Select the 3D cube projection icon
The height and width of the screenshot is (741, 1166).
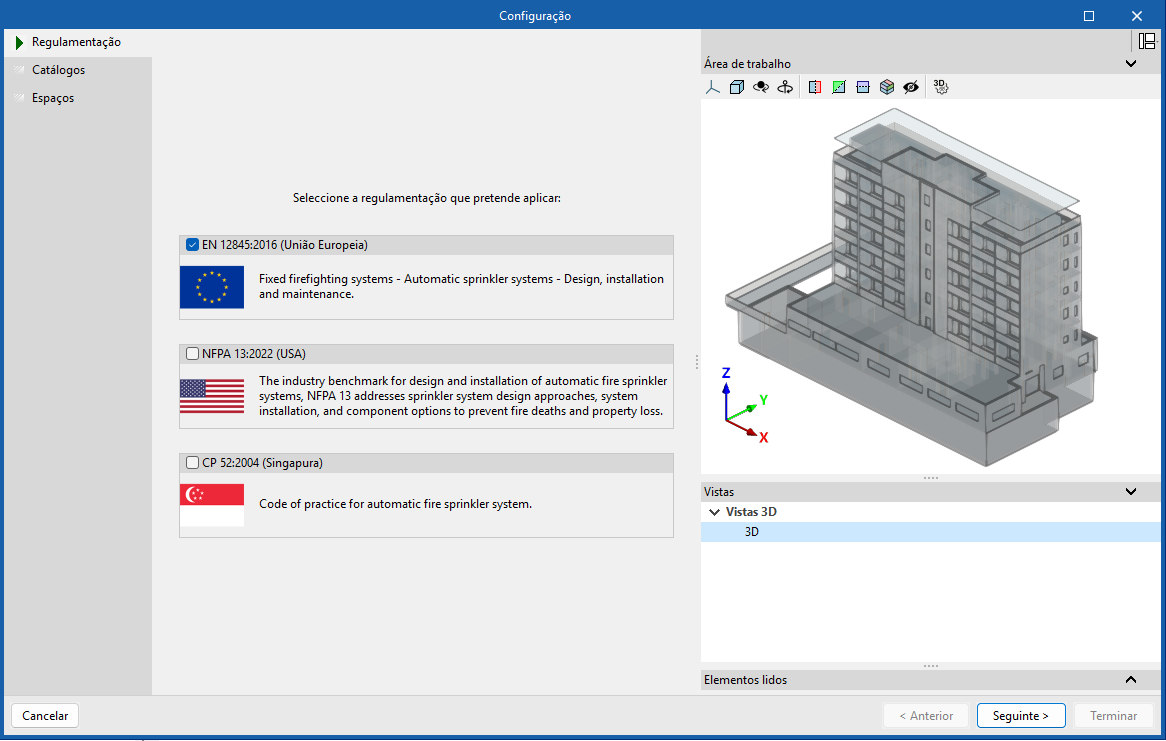(x=737, y=87)
